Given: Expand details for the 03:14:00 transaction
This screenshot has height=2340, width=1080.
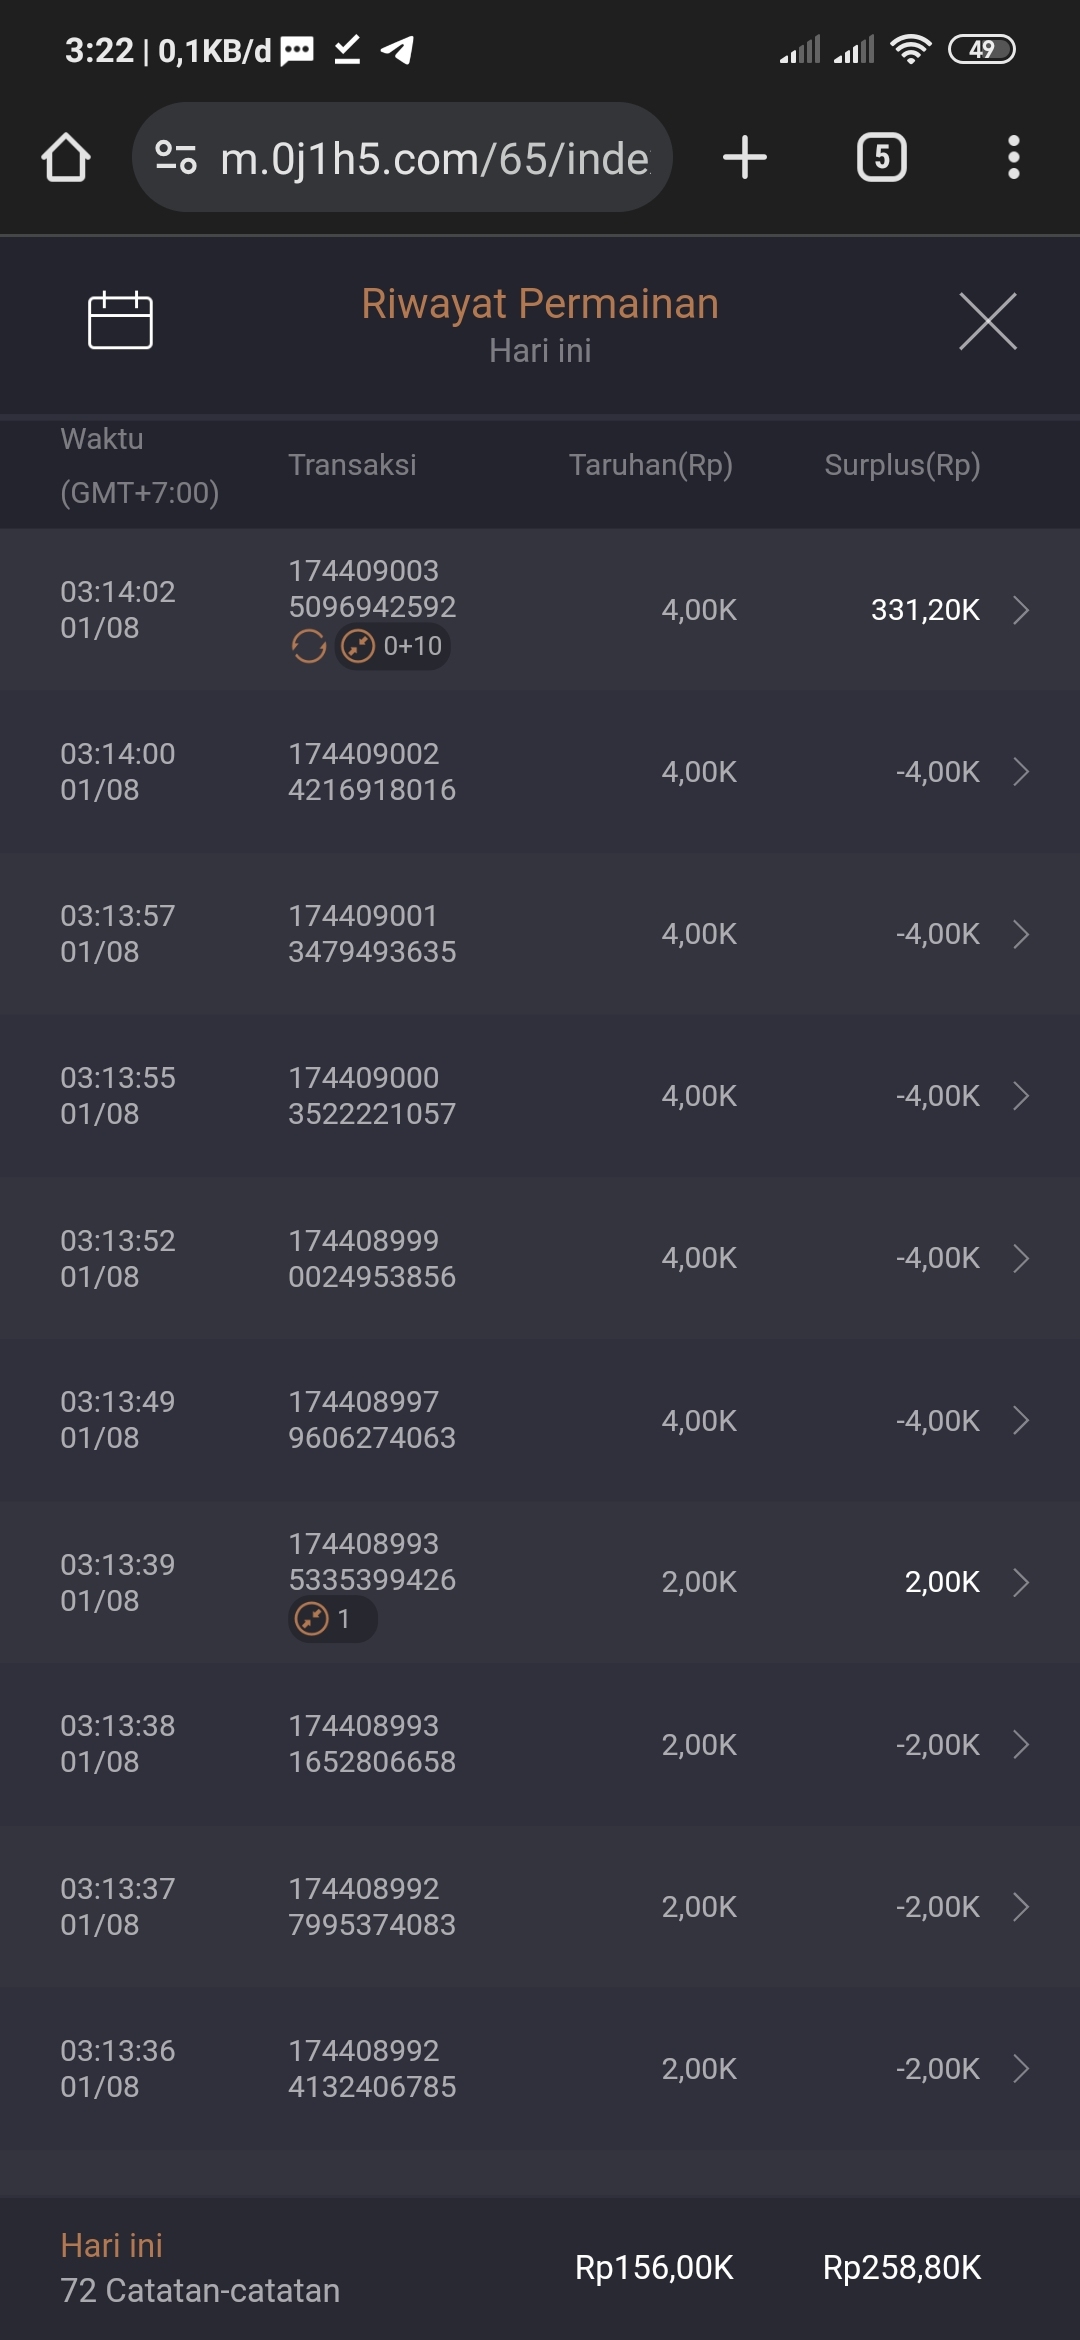Looking at the screenshot, I should tap(1020, 772).
